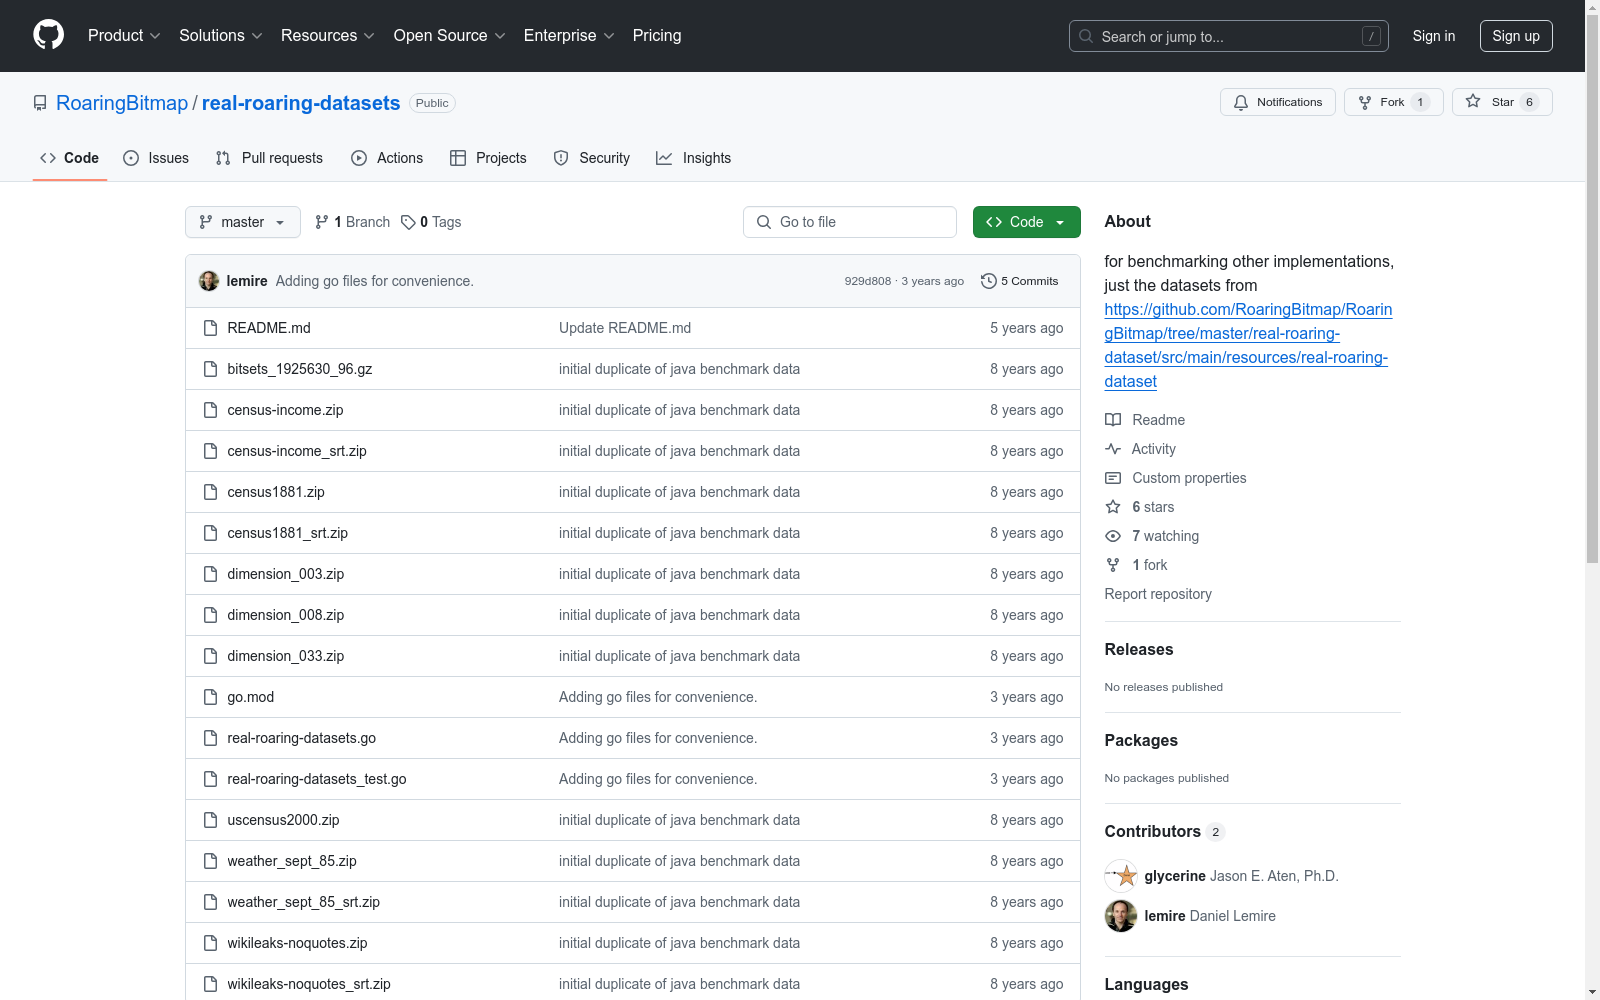Click the Custom properties note icon
Image resolution: width=1600 pixels, height=1000 pixels.
pyautogui.click(x=1113, y=478)
